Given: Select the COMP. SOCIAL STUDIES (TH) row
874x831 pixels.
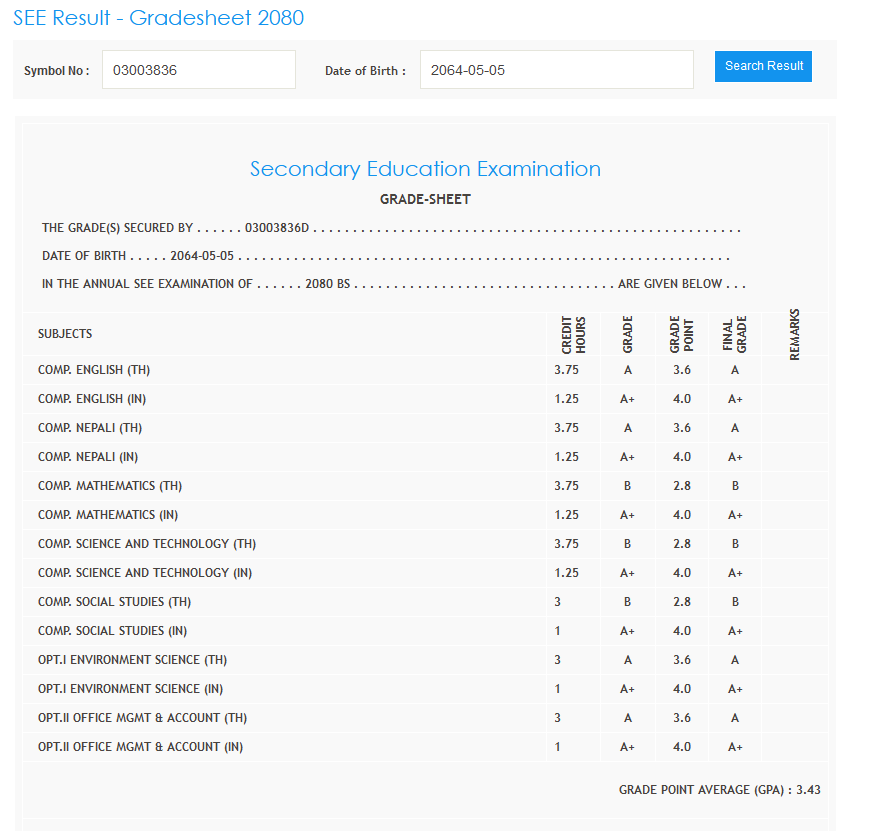Looking at the screenshot, I should click(114, 602).
